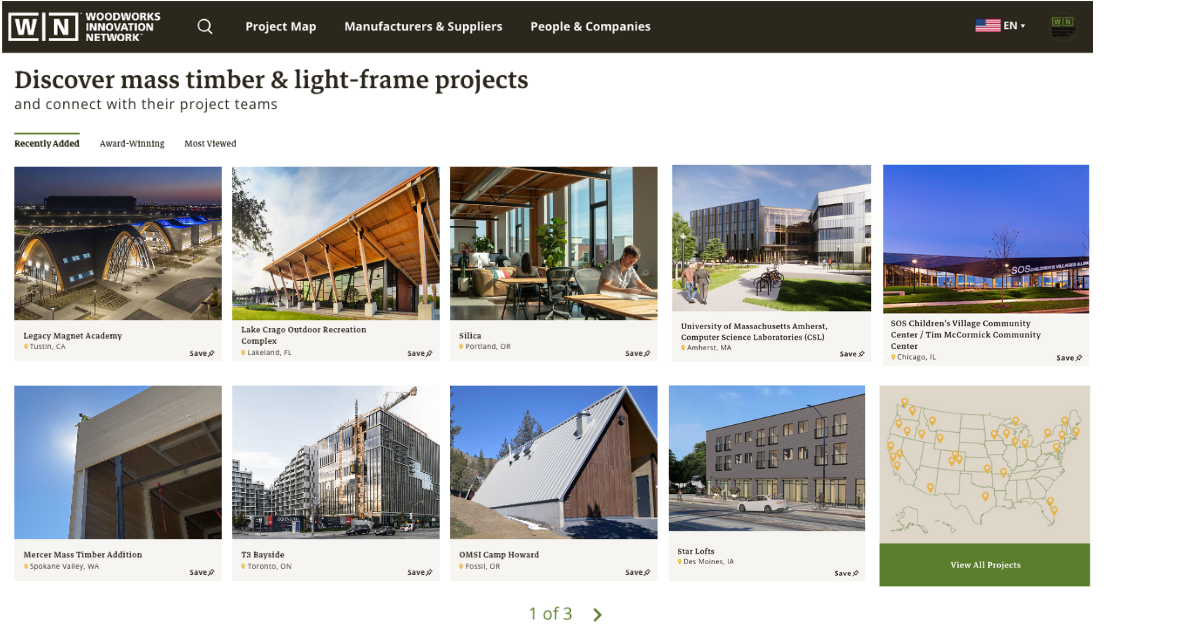This screenshot has width=1200, height=628.
Task: Click the Chicago, IL location
Action: [914, 357]
